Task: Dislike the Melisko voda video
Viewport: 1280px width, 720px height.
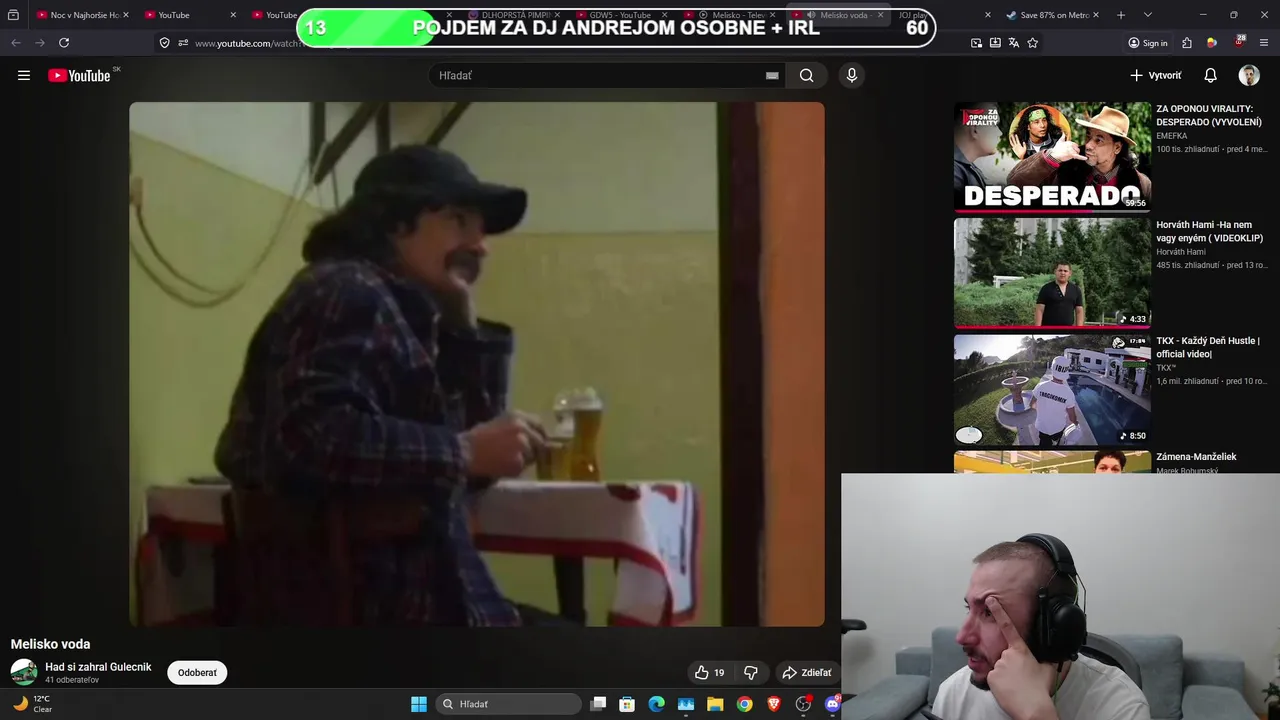Action: (x=751, y=673)
